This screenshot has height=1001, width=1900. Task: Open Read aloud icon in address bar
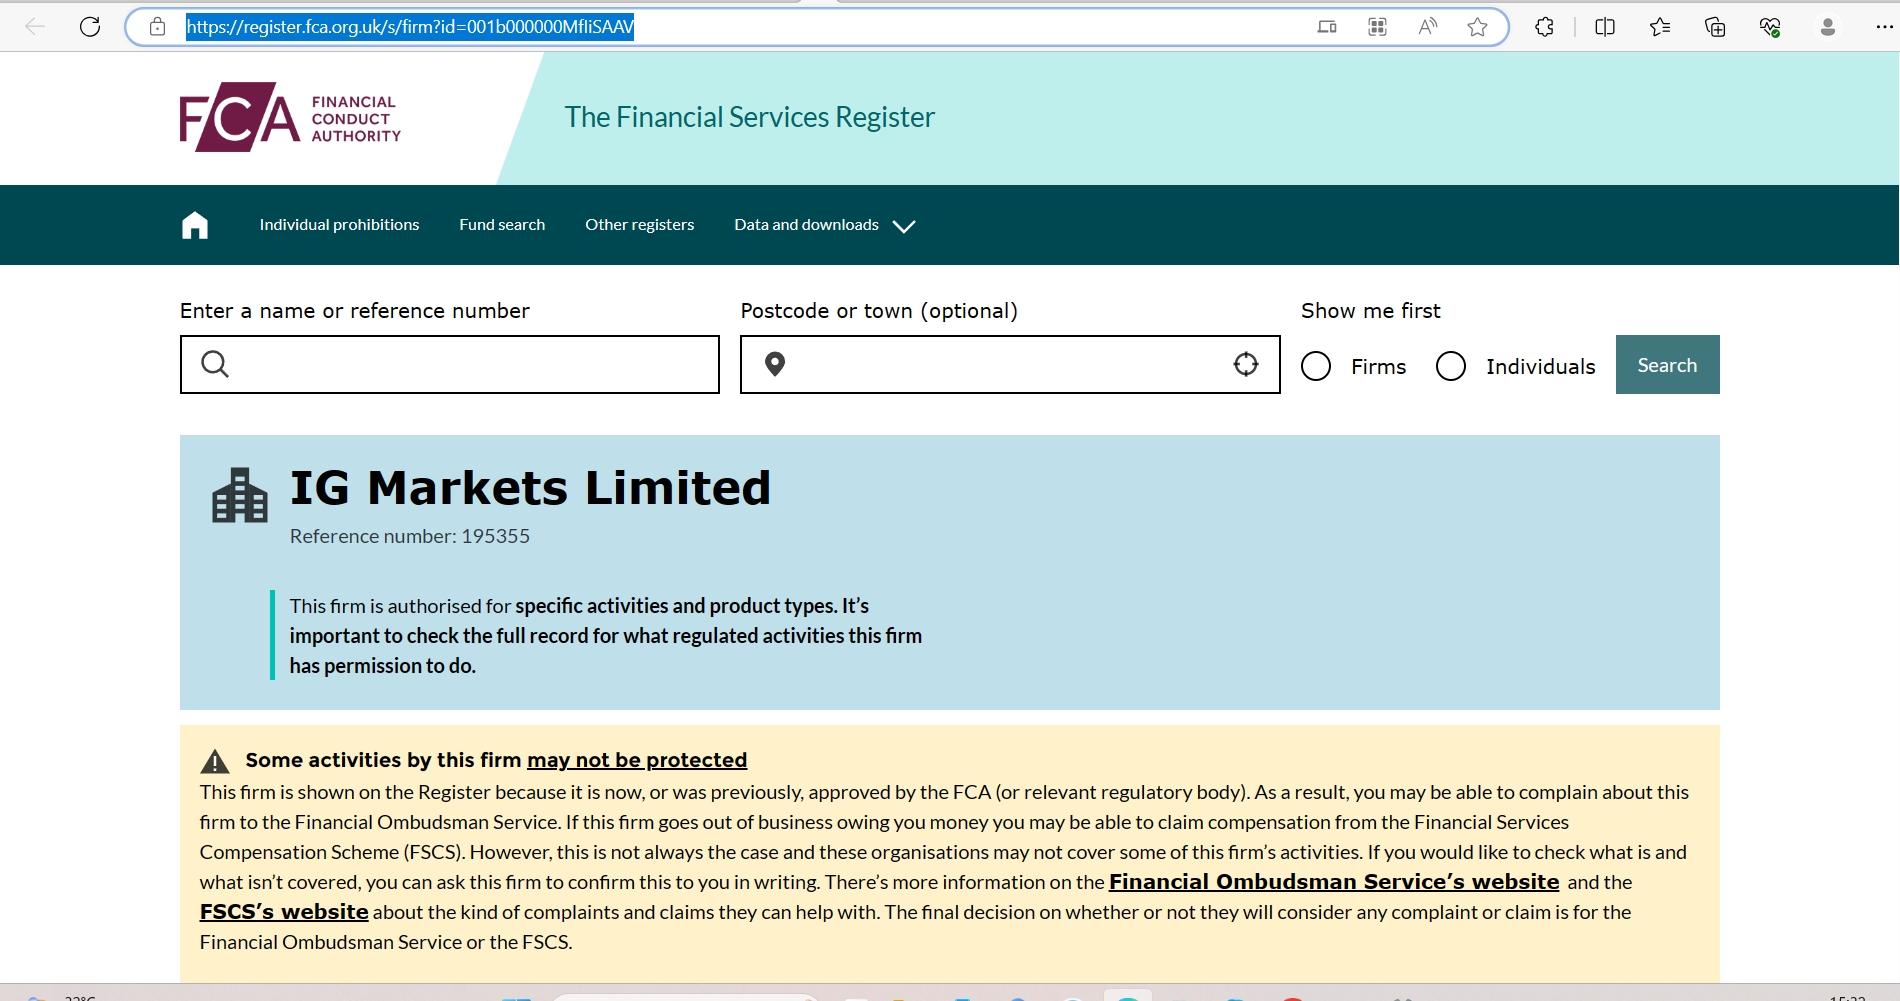1428,27
